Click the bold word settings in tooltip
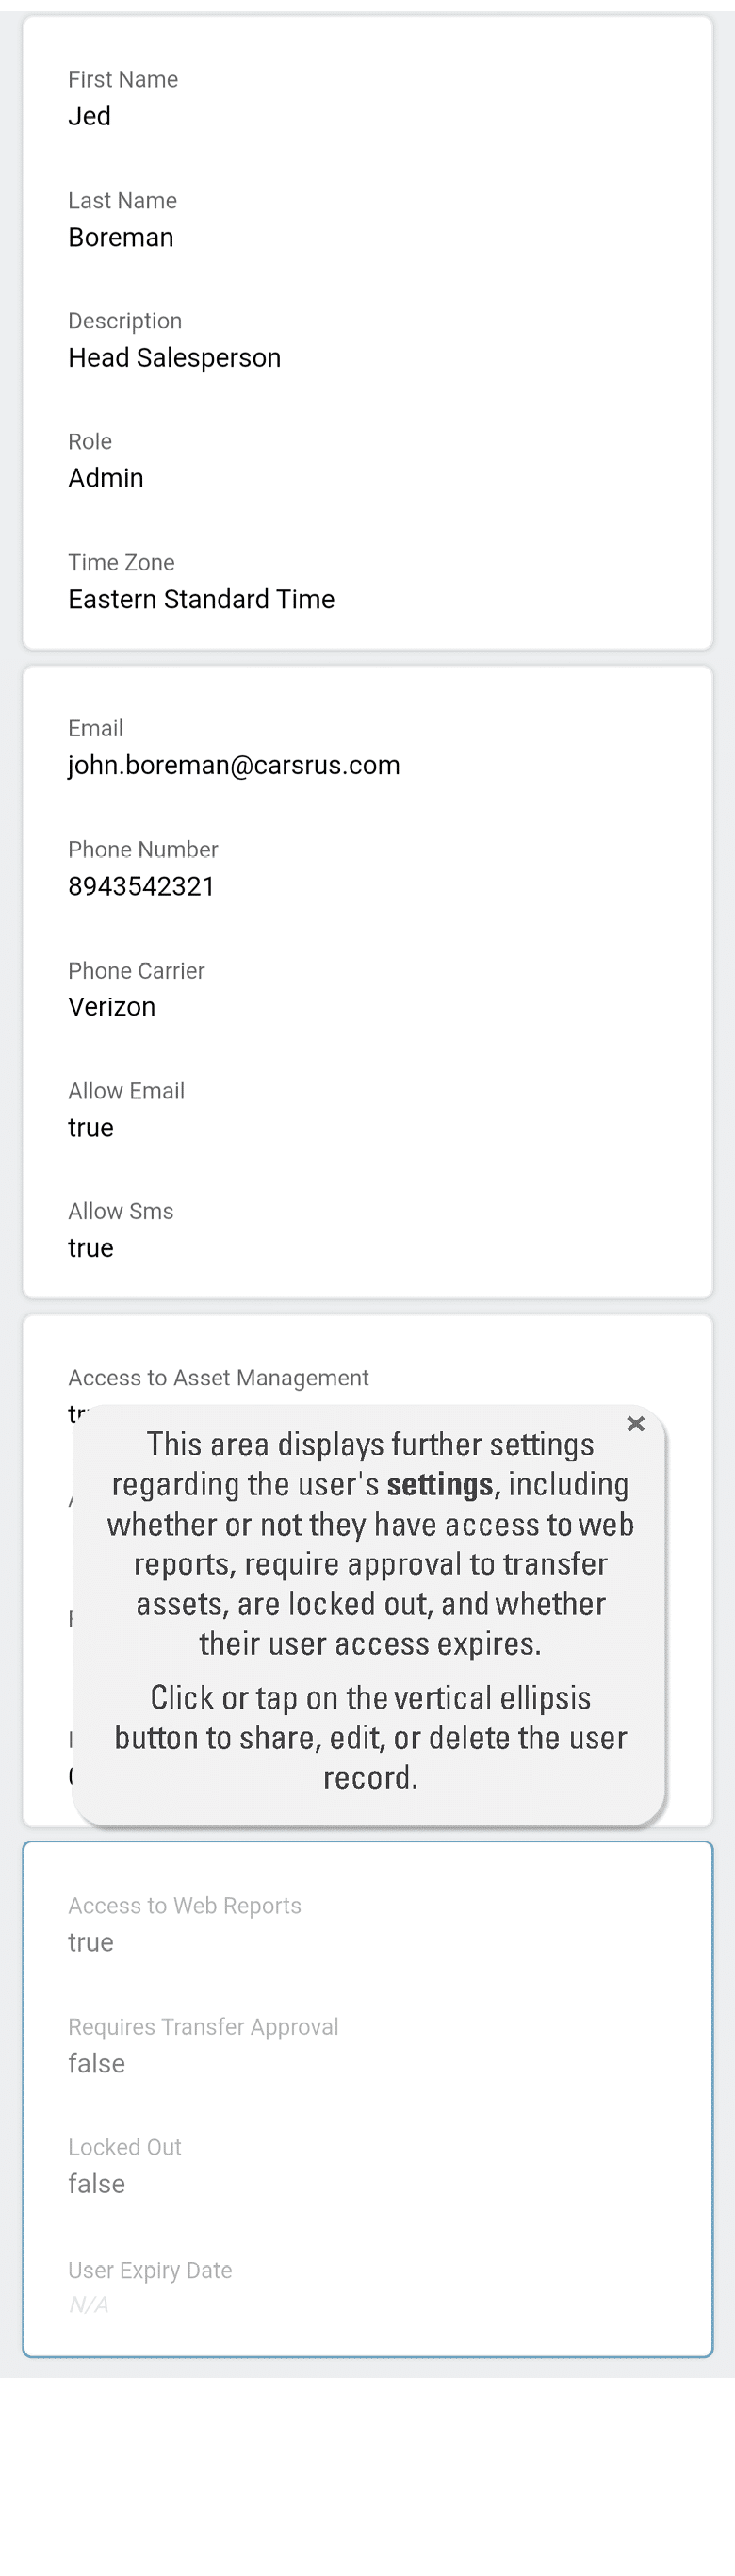The image size is (735, 2576). (440, 1484)
